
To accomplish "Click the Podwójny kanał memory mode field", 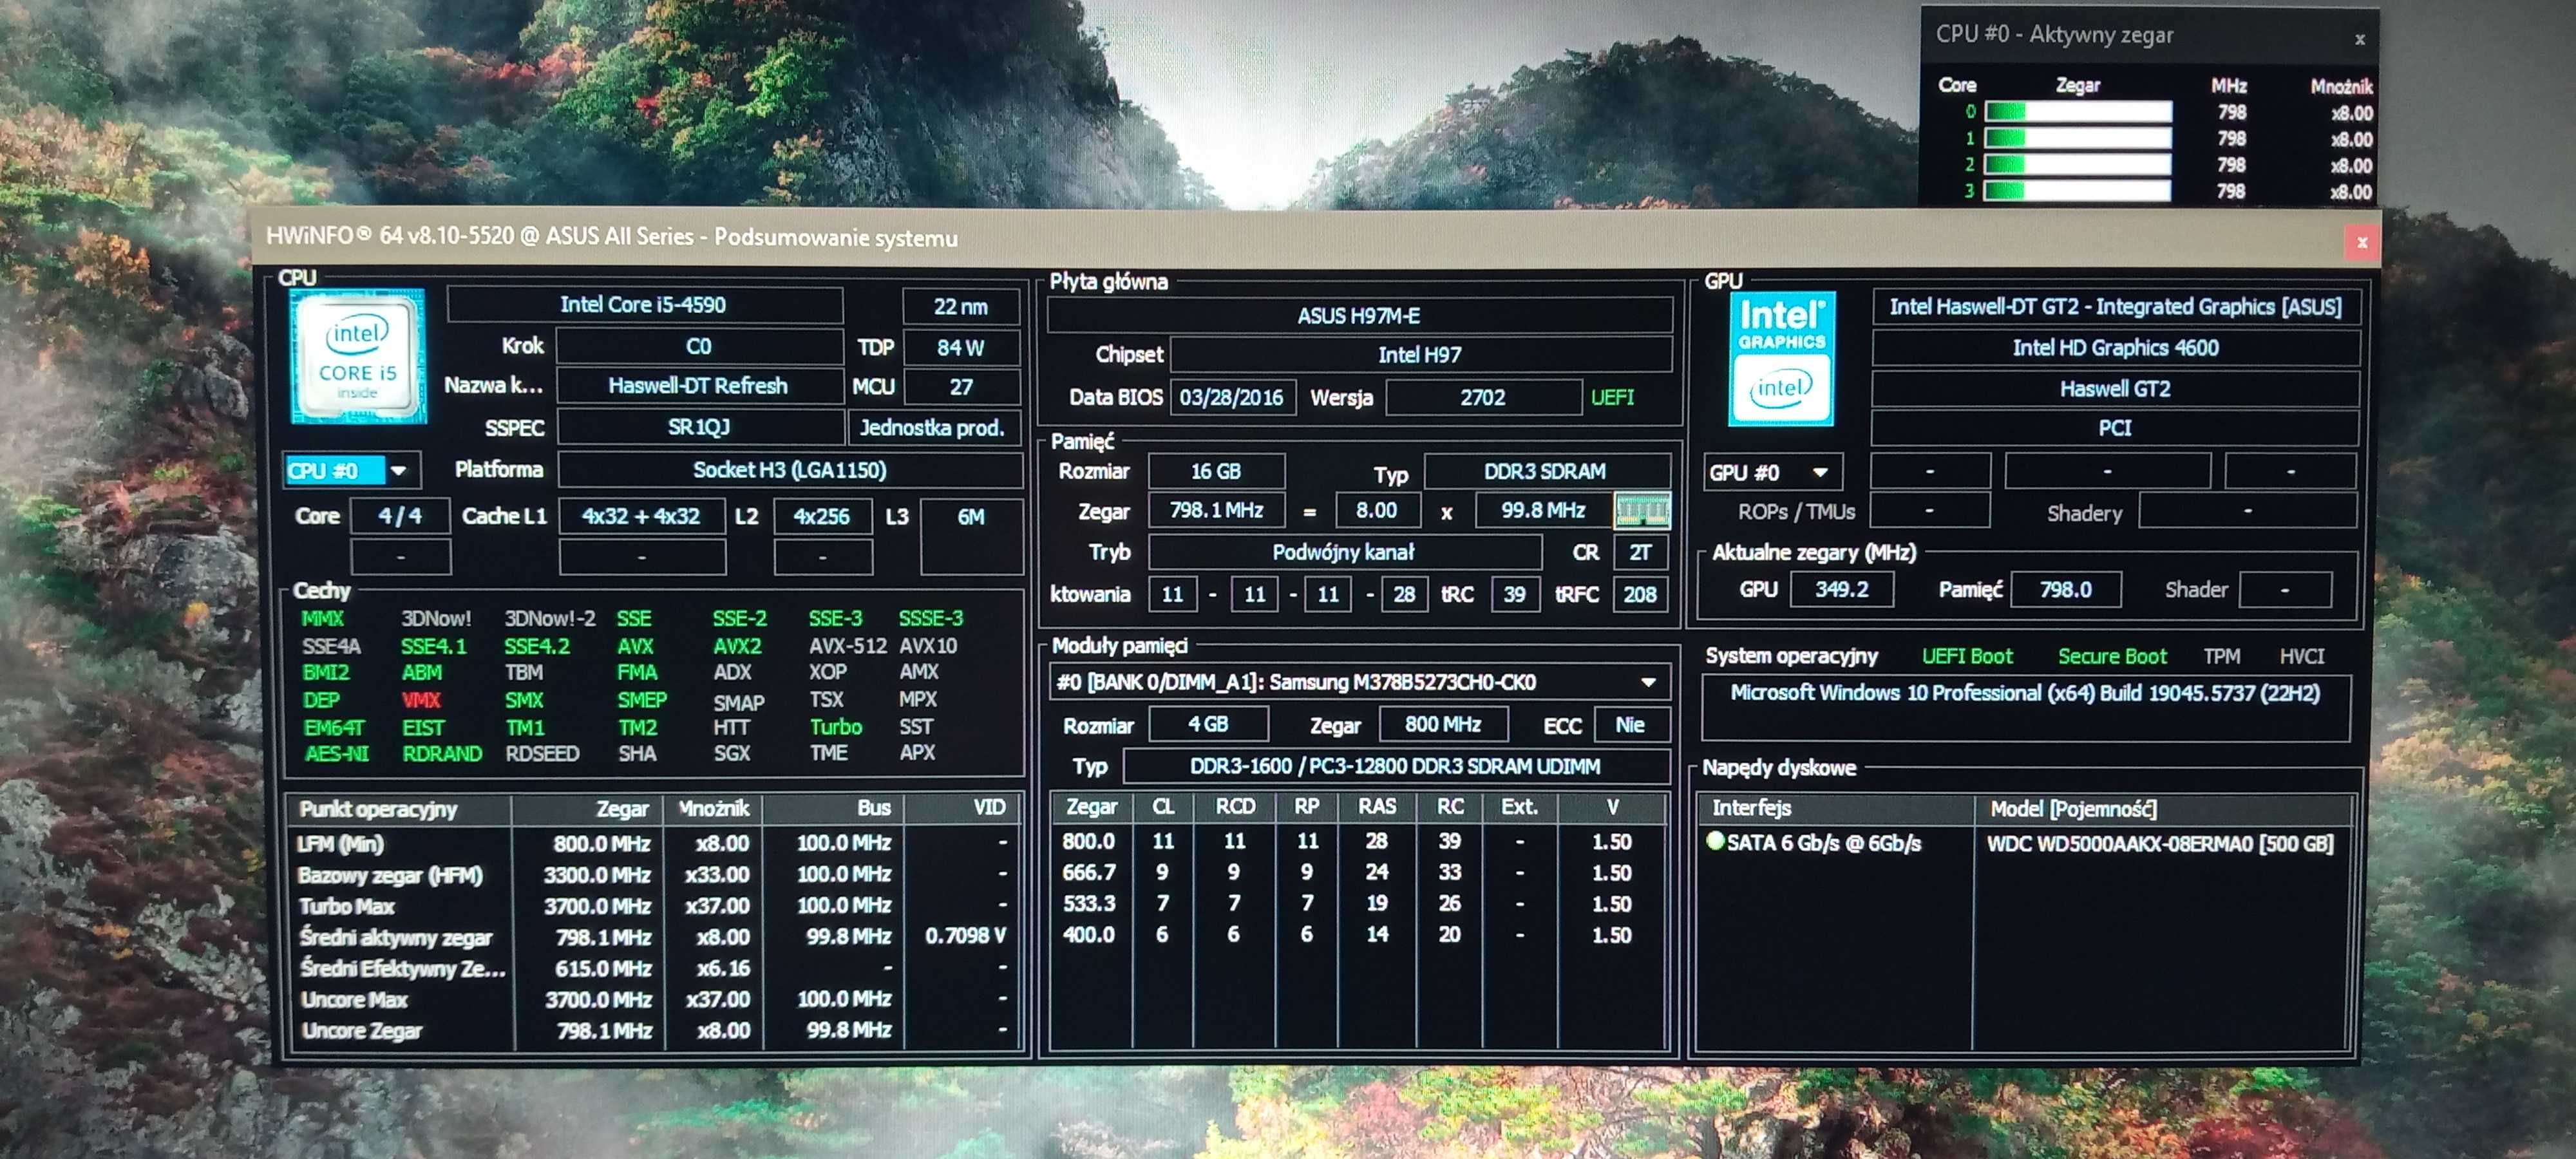I will pos(1344,552).
